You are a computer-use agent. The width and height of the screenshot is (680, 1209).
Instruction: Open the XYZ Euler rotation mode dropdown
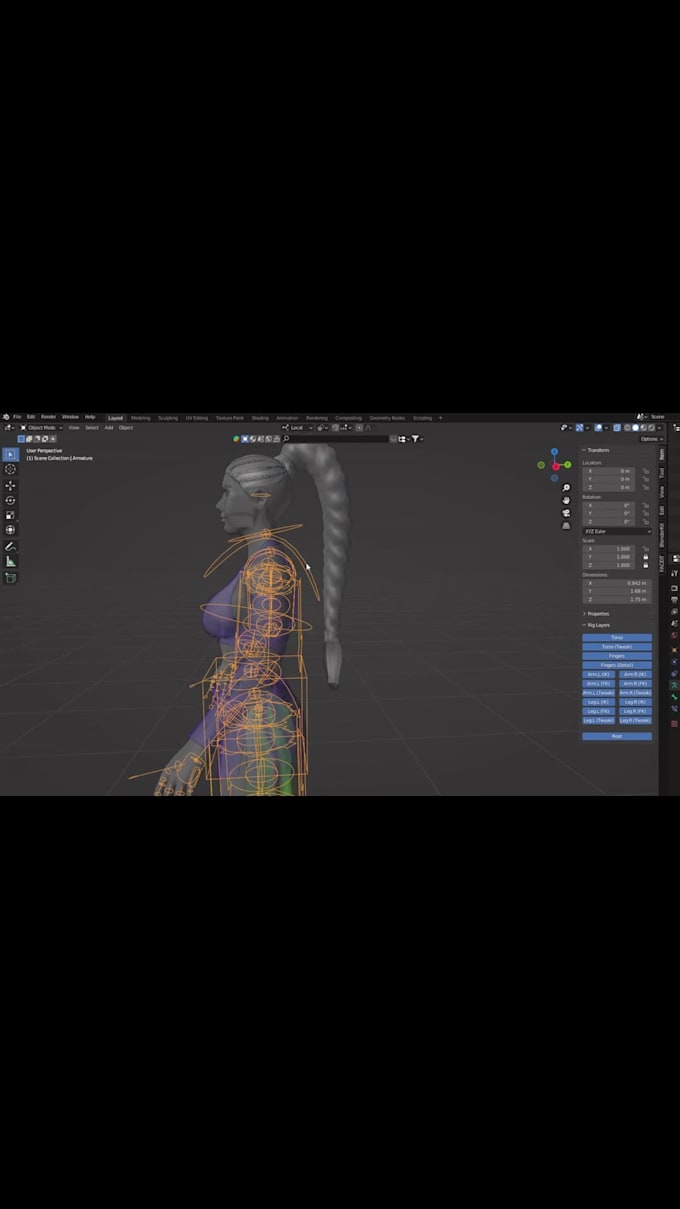[616, 531]
